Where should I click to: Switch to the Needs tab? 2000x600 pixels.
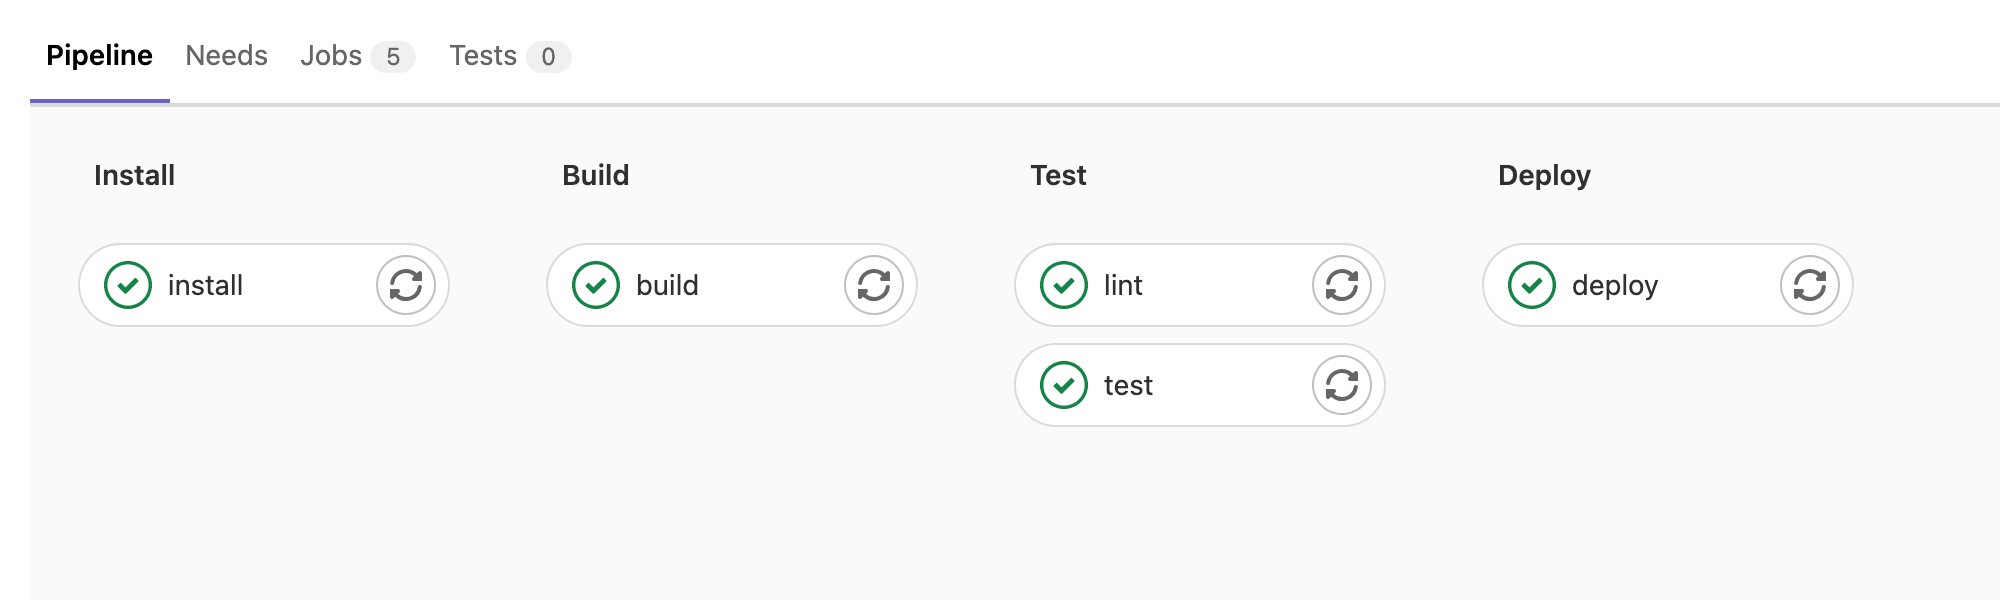pyautogui.click(x=226, y=55)
